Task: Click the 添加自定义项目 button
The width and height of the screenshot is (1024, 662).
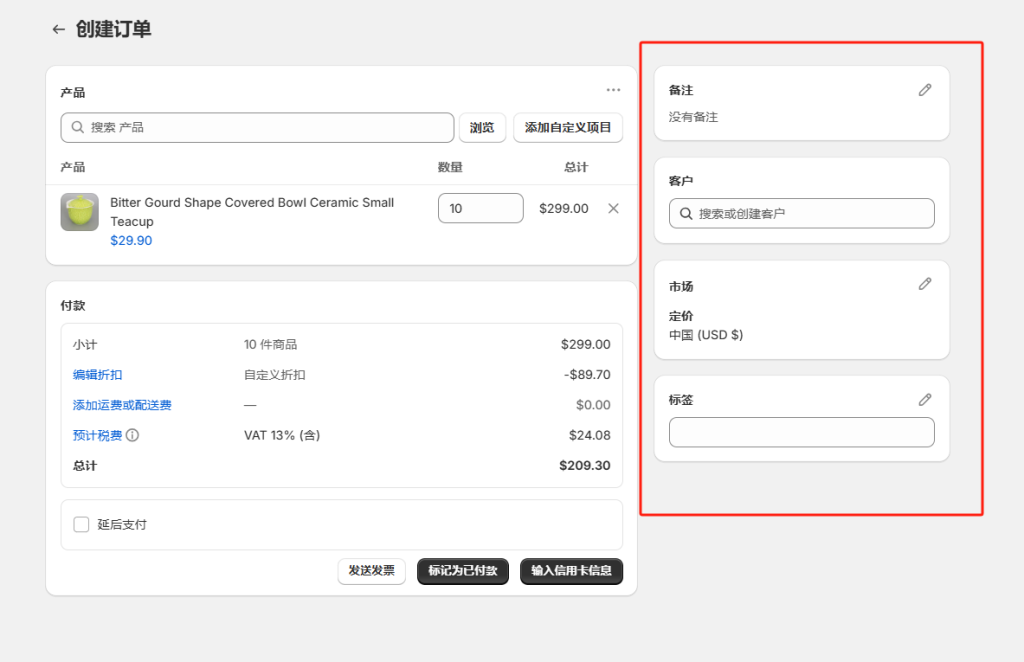Action: [568, 127]
